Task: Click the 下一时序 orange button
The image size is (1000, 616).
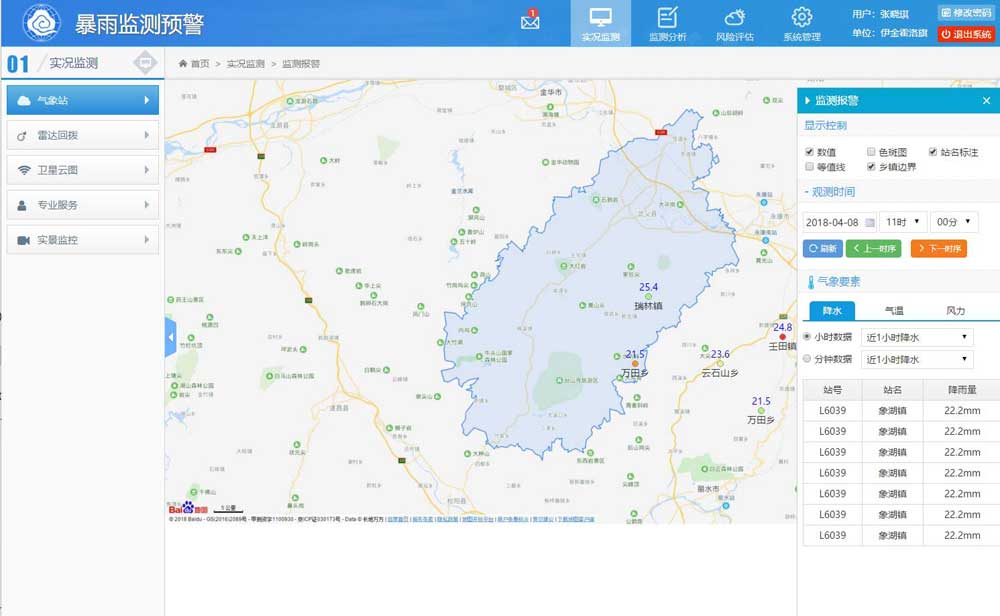Action: coord(938,248)
